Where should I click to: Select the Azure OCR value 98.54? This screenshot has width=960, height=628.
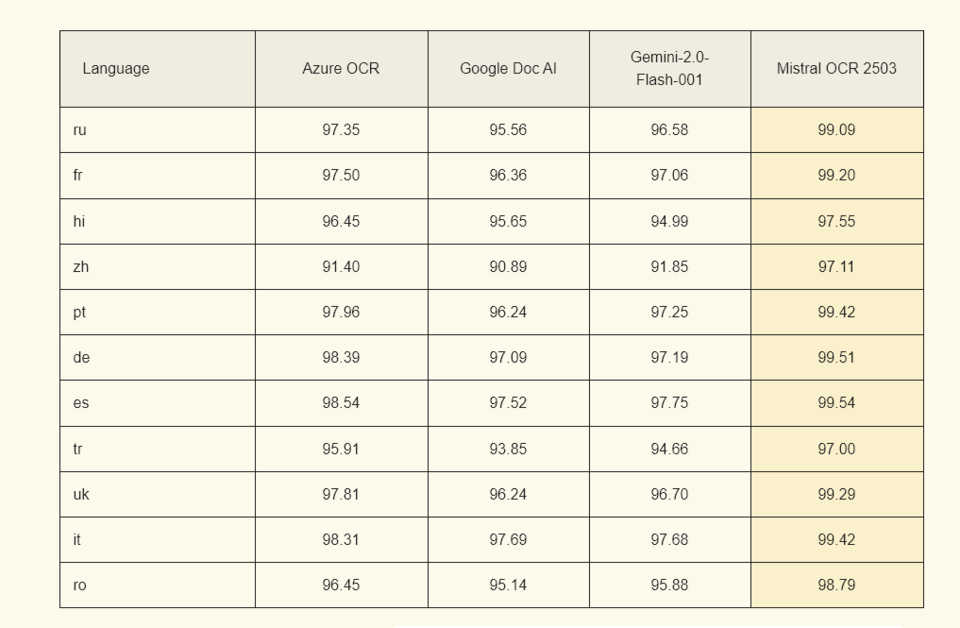click(341, 403)
